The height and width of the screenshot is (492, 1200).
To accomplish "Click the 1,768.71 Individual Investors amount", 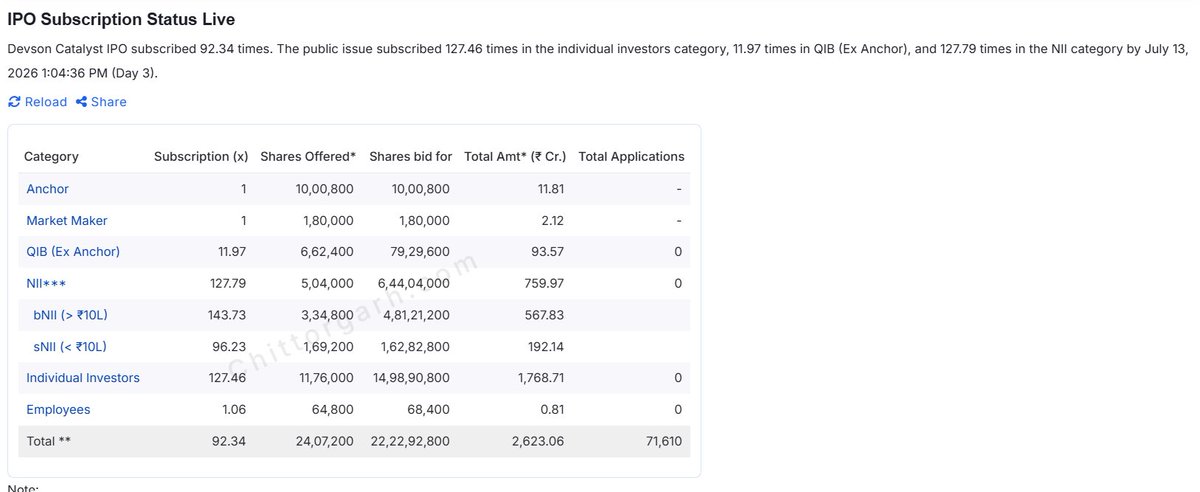I will coord(540,378).
